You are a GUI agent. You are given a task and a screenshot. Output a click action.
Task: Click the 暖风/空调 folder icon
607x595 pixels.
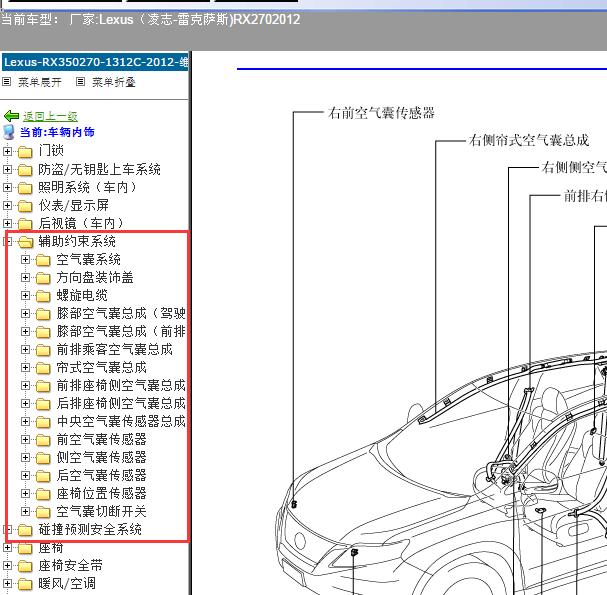pos(25,584)
